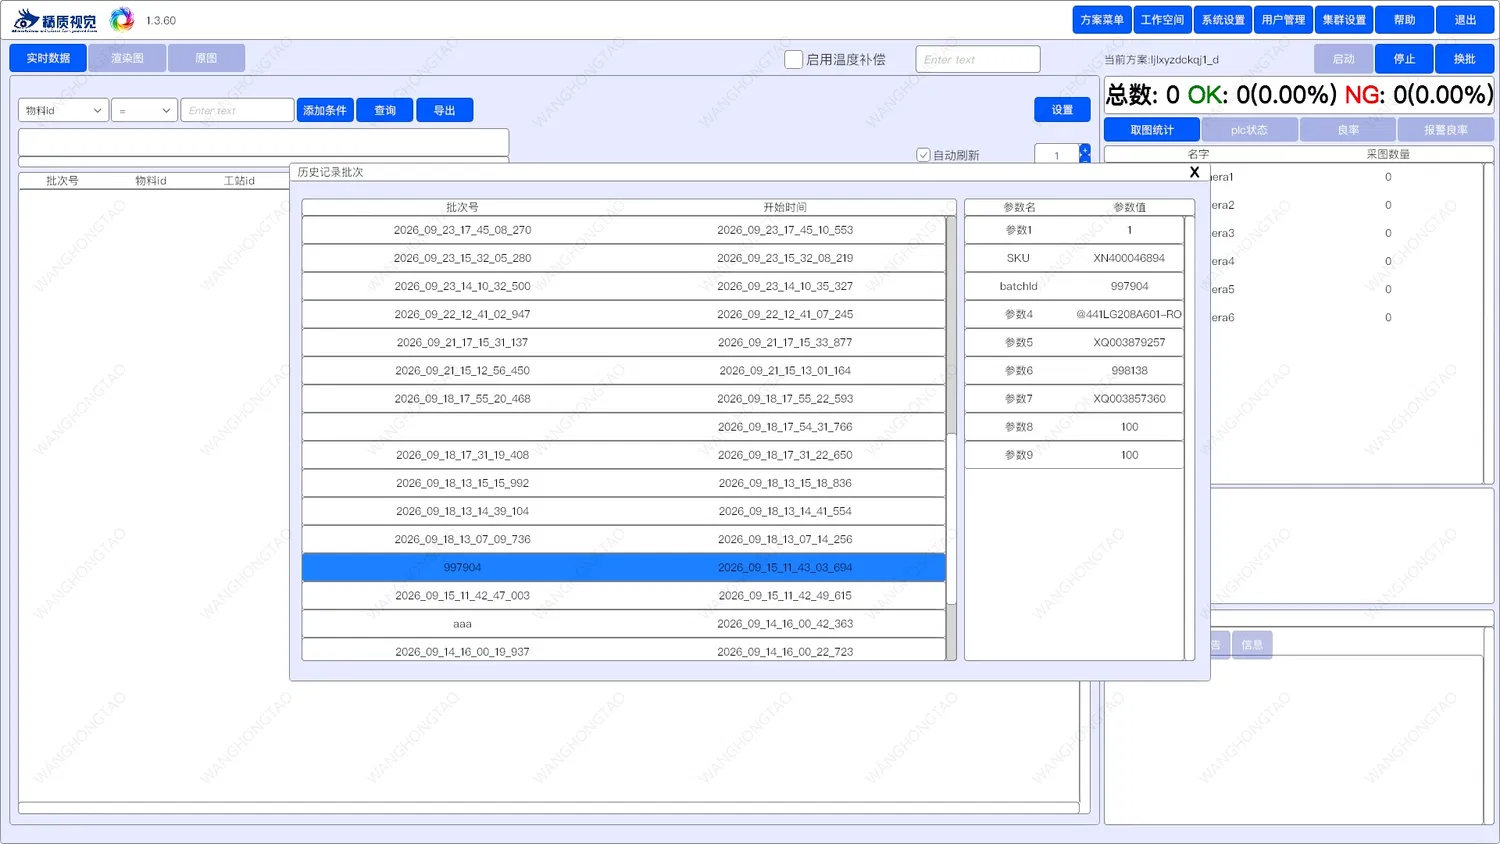
Task: Click the eye-shaped company logo
Action: pyautogui.click(x=26, y=20)
